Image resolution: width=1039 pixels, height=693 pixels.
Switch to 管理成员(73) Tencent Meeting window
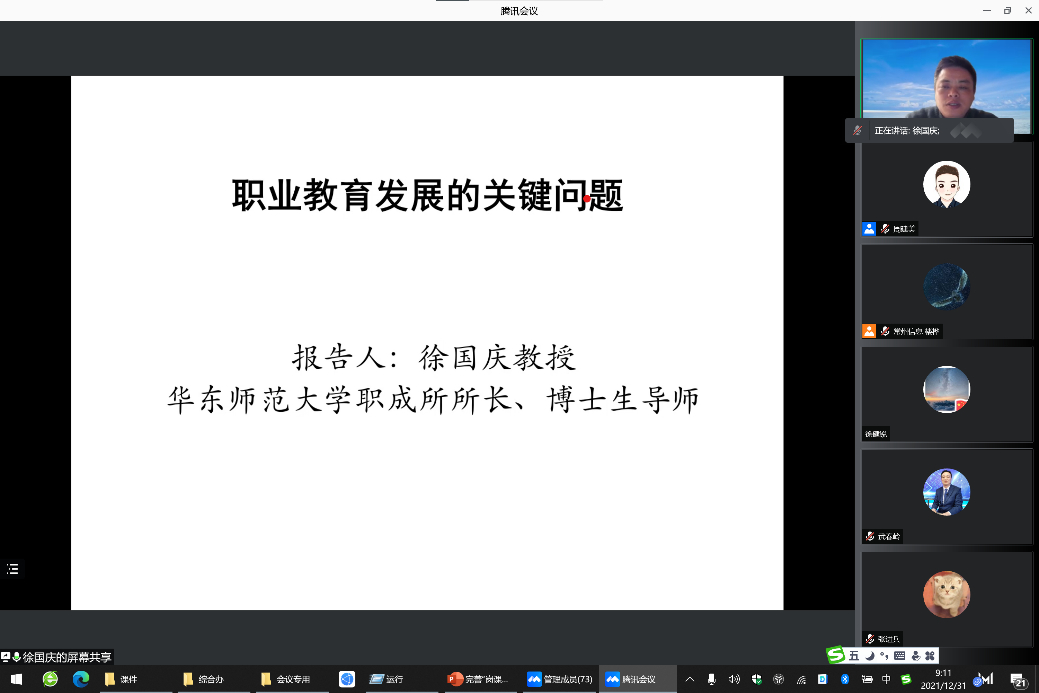560,679
